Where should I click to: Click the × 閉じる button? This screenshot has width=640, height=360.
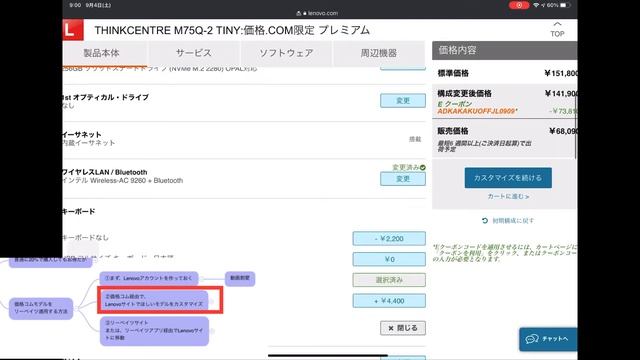tap(403, 328)
